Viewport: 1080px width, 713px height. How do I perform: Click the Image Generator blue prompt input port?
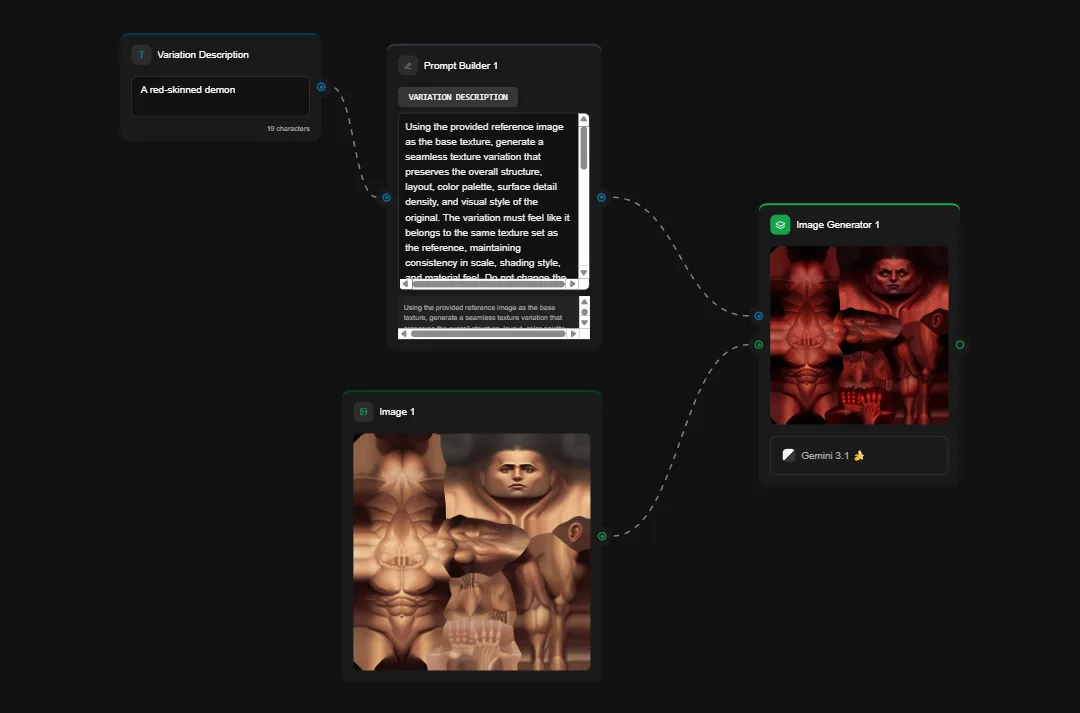pyautogui.click(x=759, y=316)
